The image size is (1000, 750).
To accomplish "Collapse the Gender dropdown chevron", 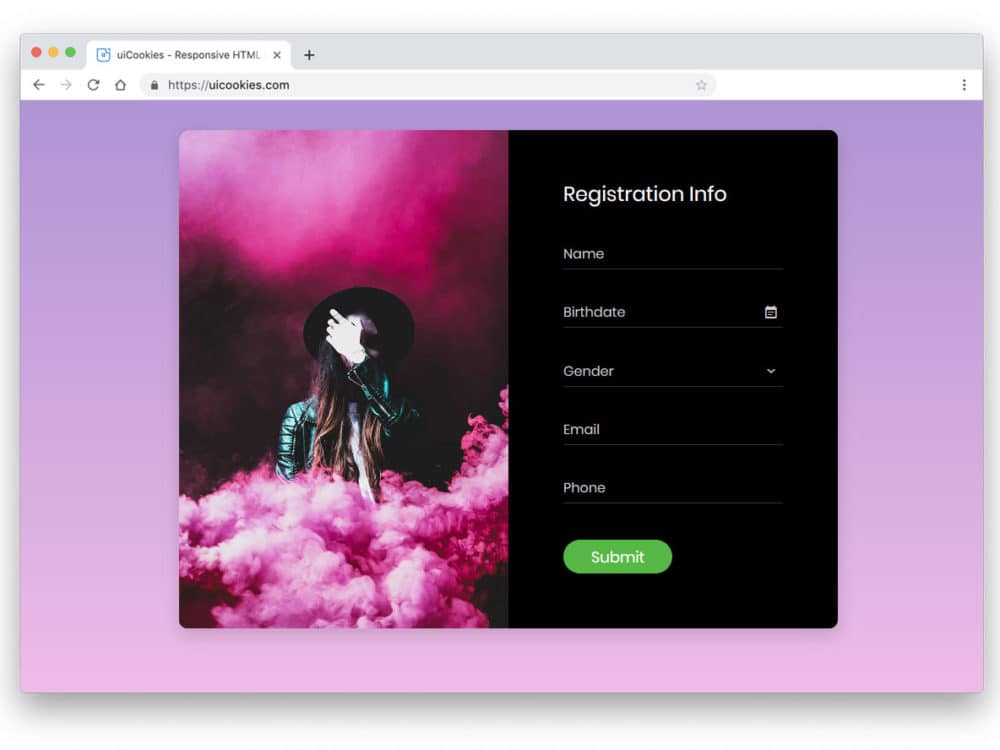I will click(770, 370).
